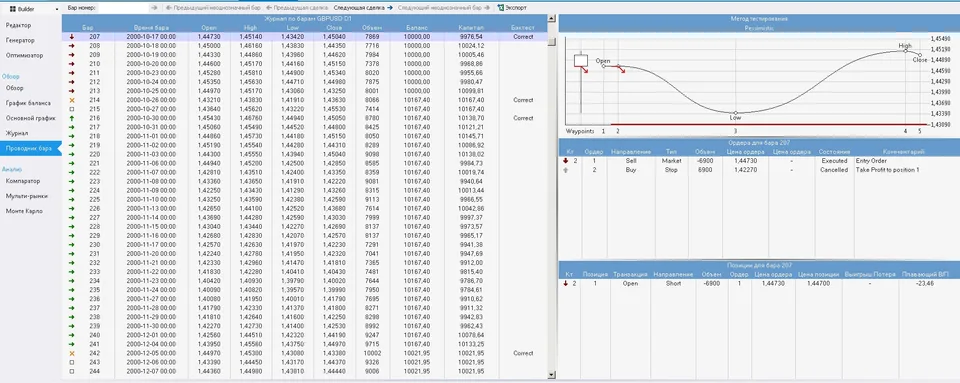This screenshot has width=960, height=383.
Task: Click the green arrow icon of bar 217
Action: (x=72, y=127)
